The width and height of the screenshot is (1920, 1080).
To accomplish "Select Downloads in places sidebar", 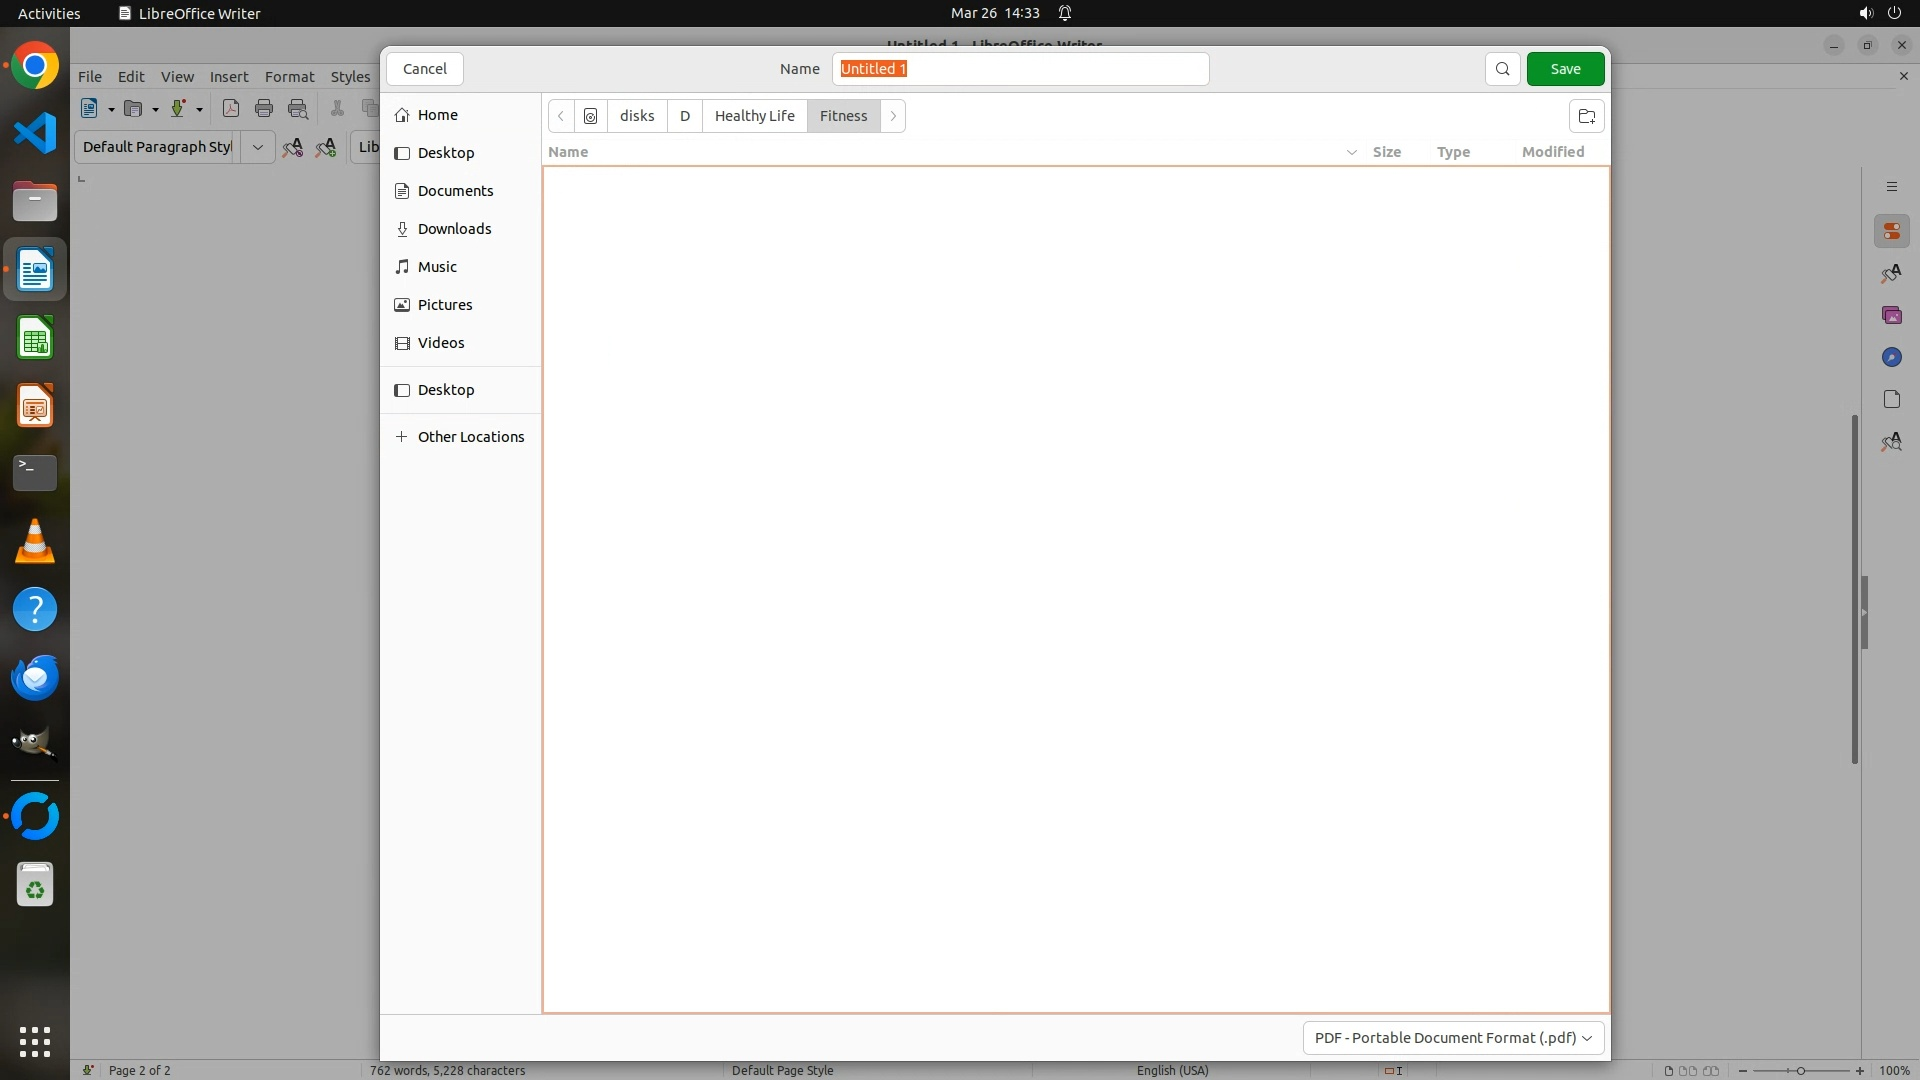I will click(x=454, y=229).
